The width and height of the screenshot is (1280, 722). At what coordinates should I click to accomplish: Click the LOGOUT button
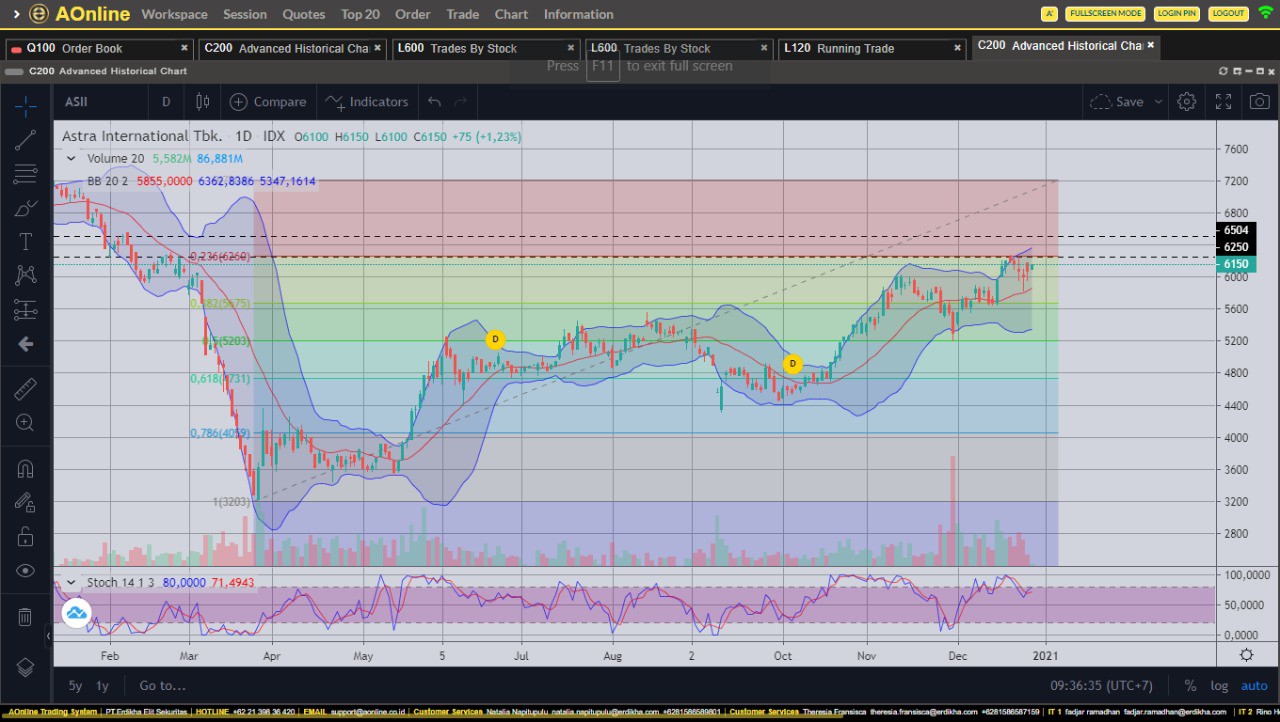[1227, 14]
